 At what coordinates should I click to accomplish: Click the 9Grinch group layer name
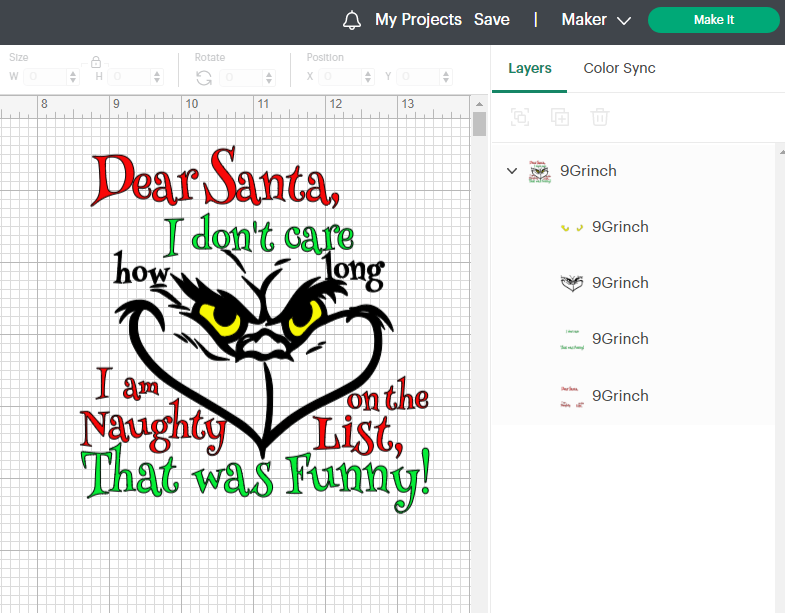click(x=588, y=171)
